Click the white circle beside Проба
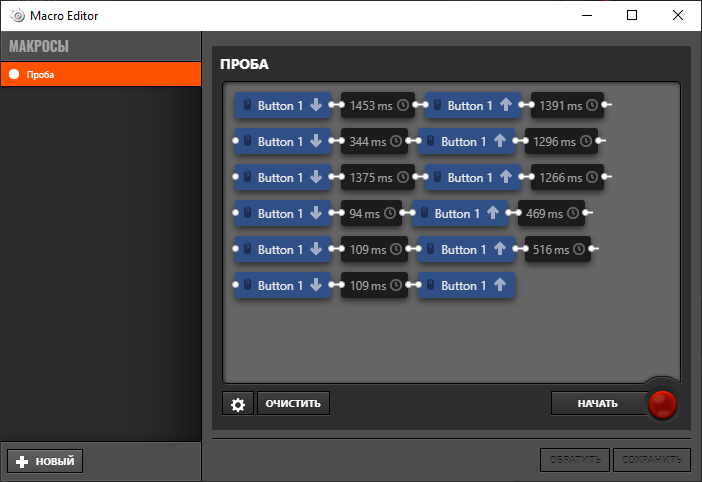 point(14,74)
